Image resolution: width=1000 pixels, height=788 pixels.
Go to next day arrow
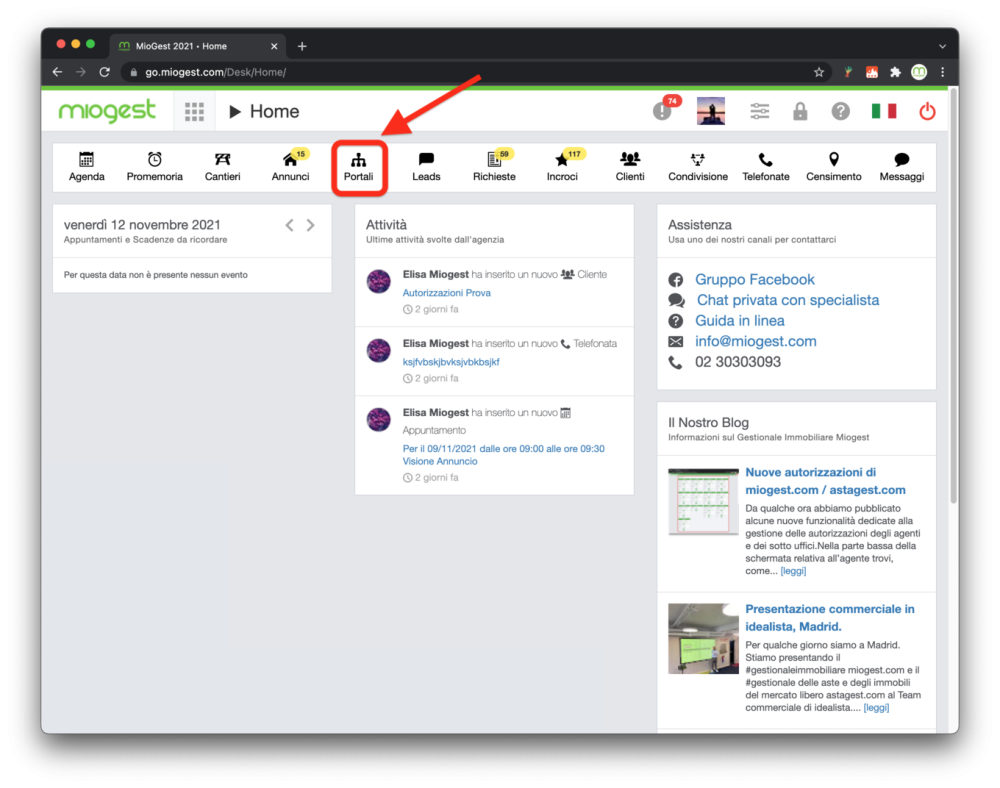tap(311, 225)
